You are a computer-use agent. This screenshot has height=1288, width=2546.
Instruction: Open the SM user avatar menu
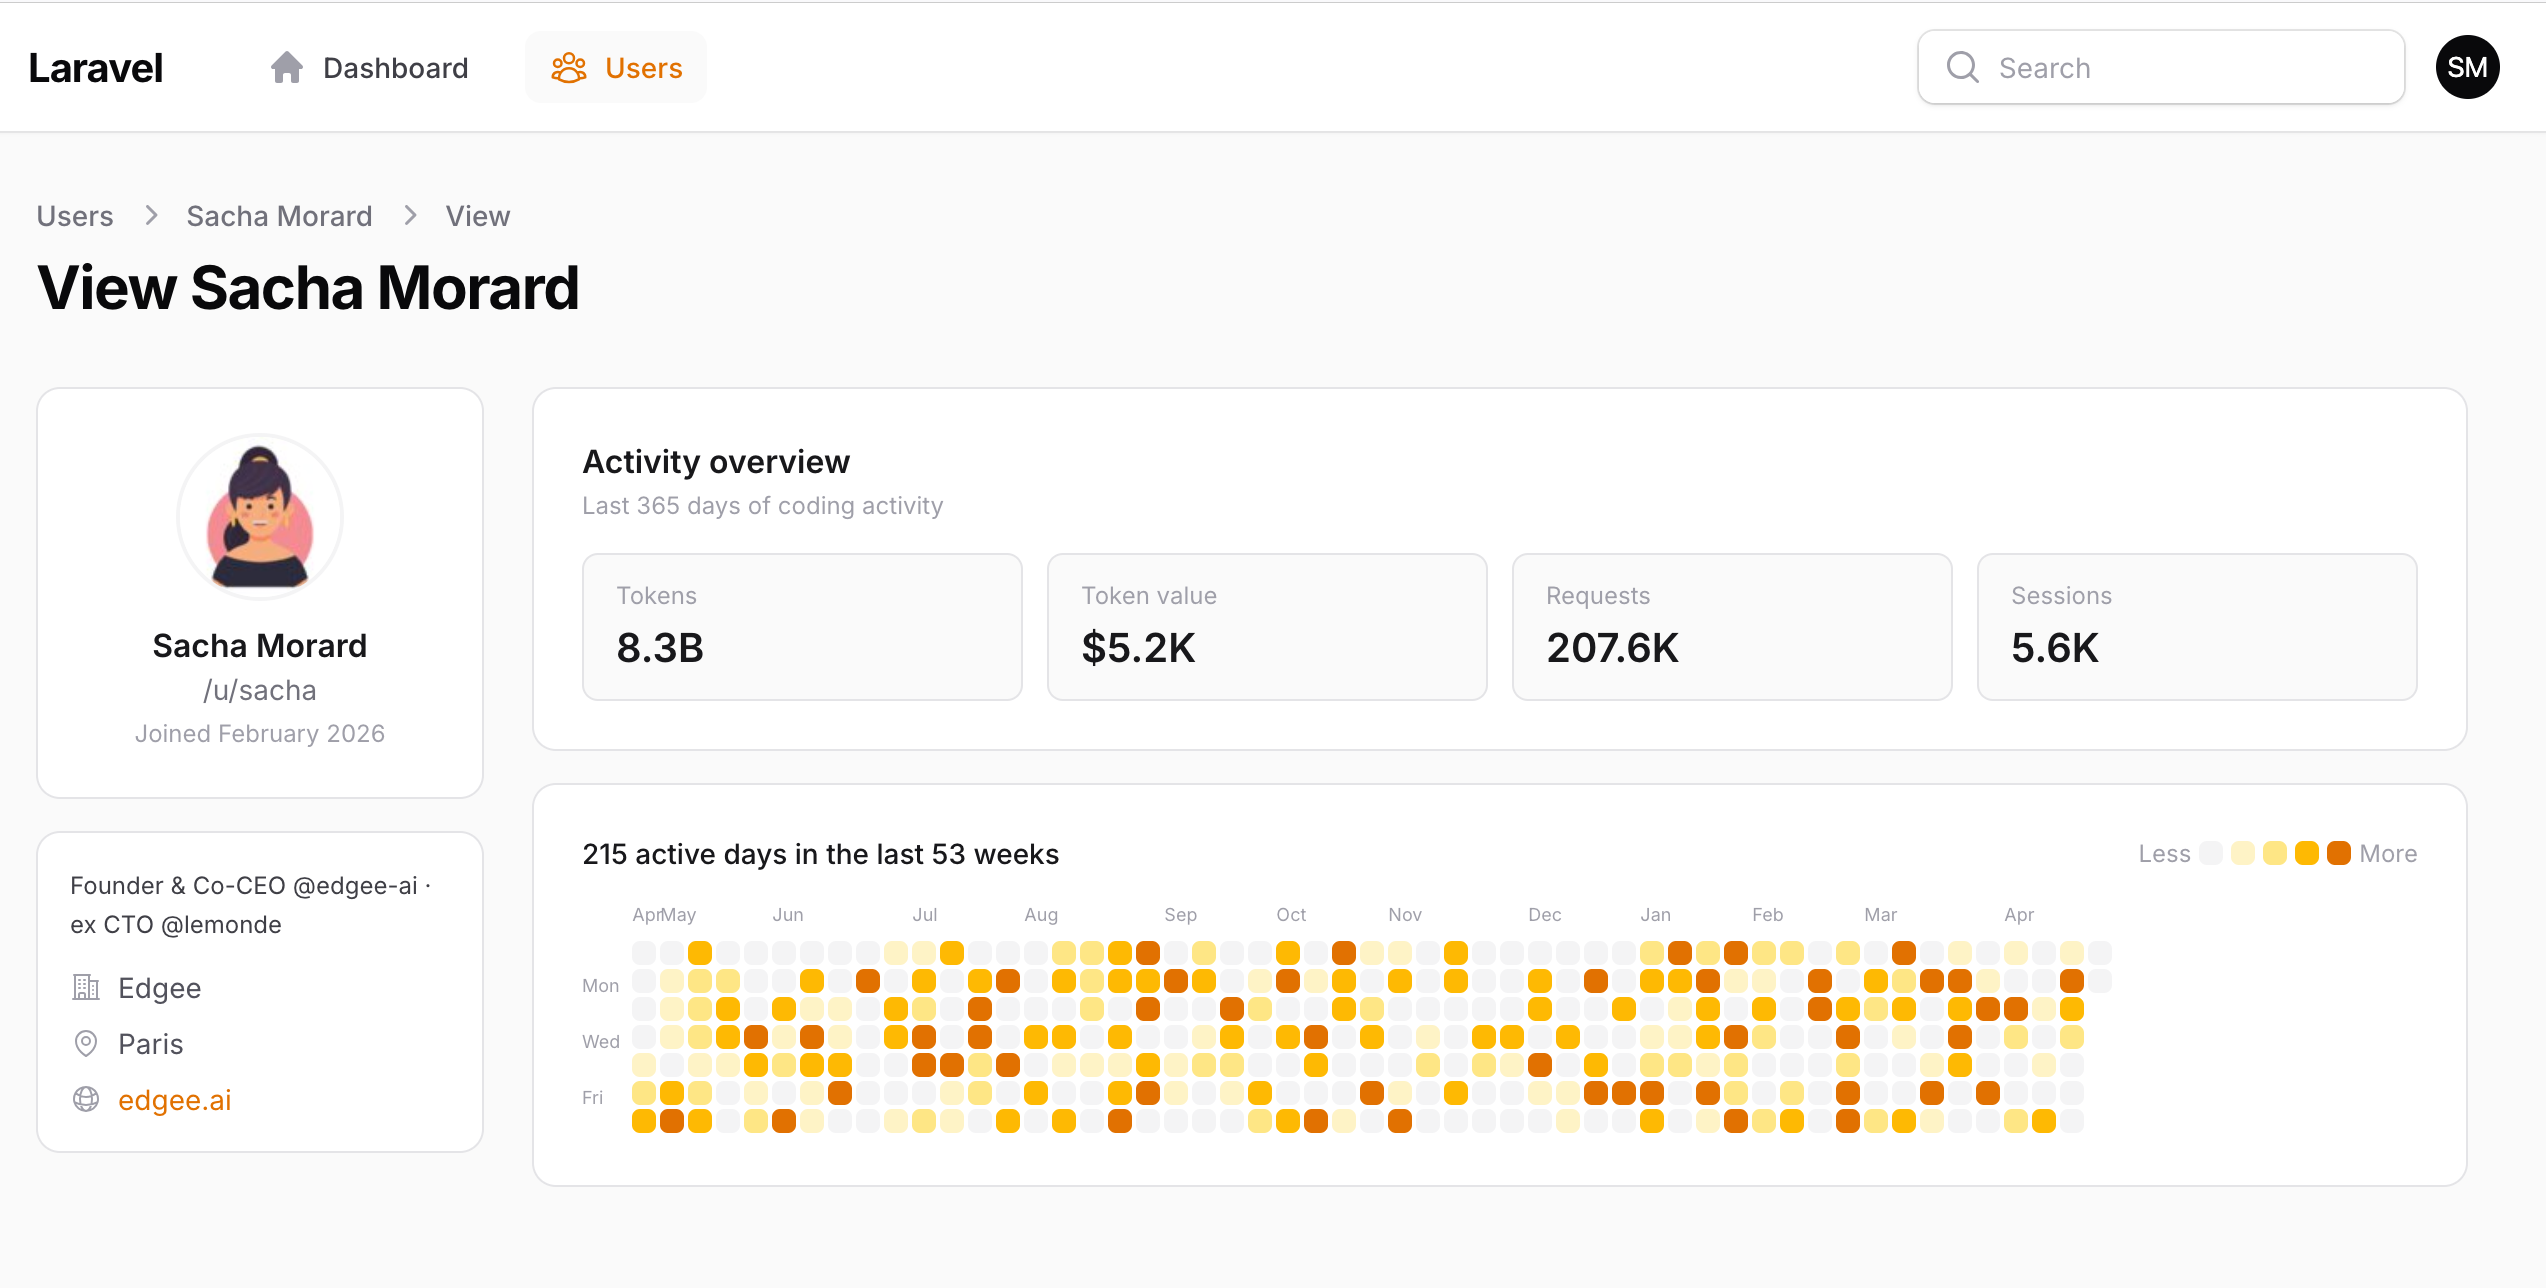click(x=2467, y=67)
